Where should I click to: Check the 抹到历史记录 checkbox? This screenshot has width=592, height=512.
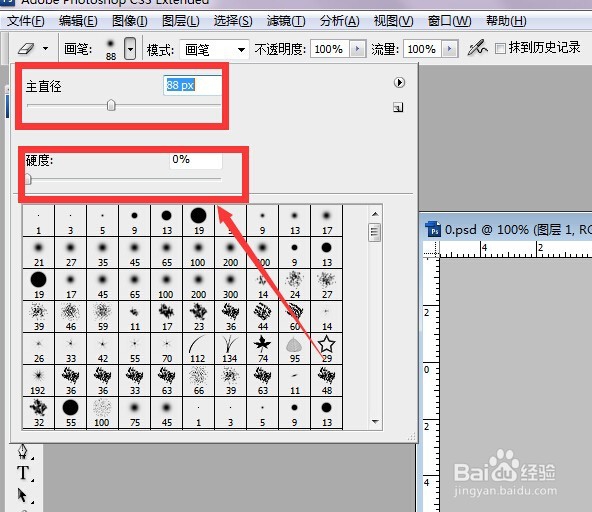(x=500, y=48)
